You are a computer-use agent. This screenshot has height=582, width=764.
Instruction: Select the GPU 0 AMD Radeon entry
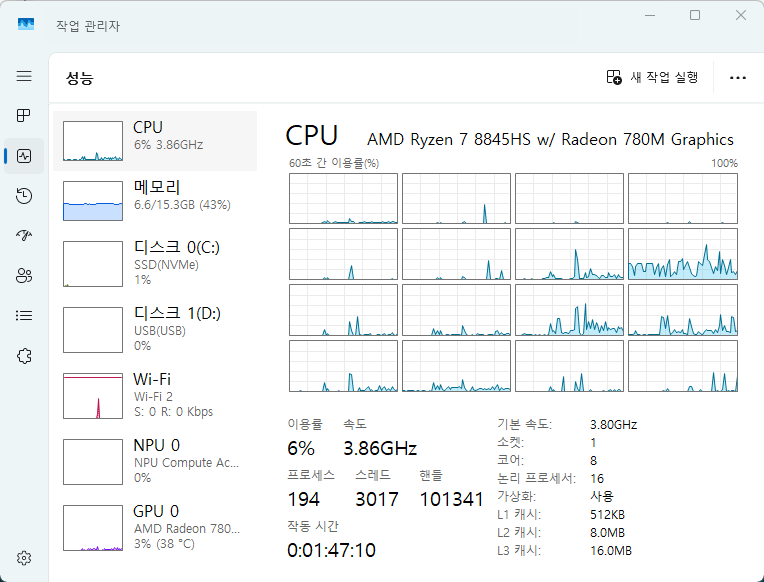coord(155,527)
